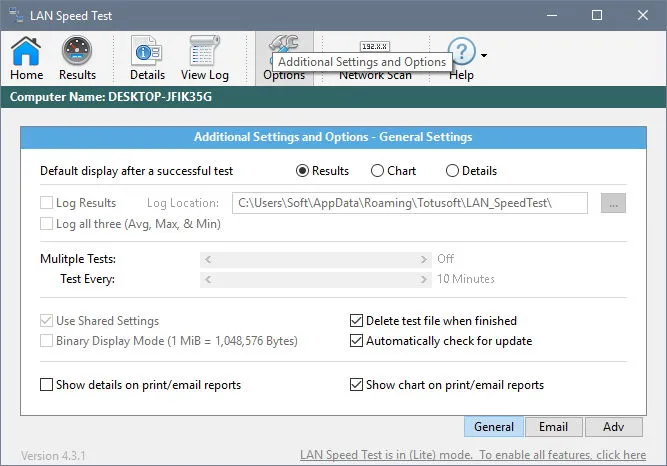Disable Automatically check for update
The height and width of the screenshot is (466, 667).
(356, 340)
